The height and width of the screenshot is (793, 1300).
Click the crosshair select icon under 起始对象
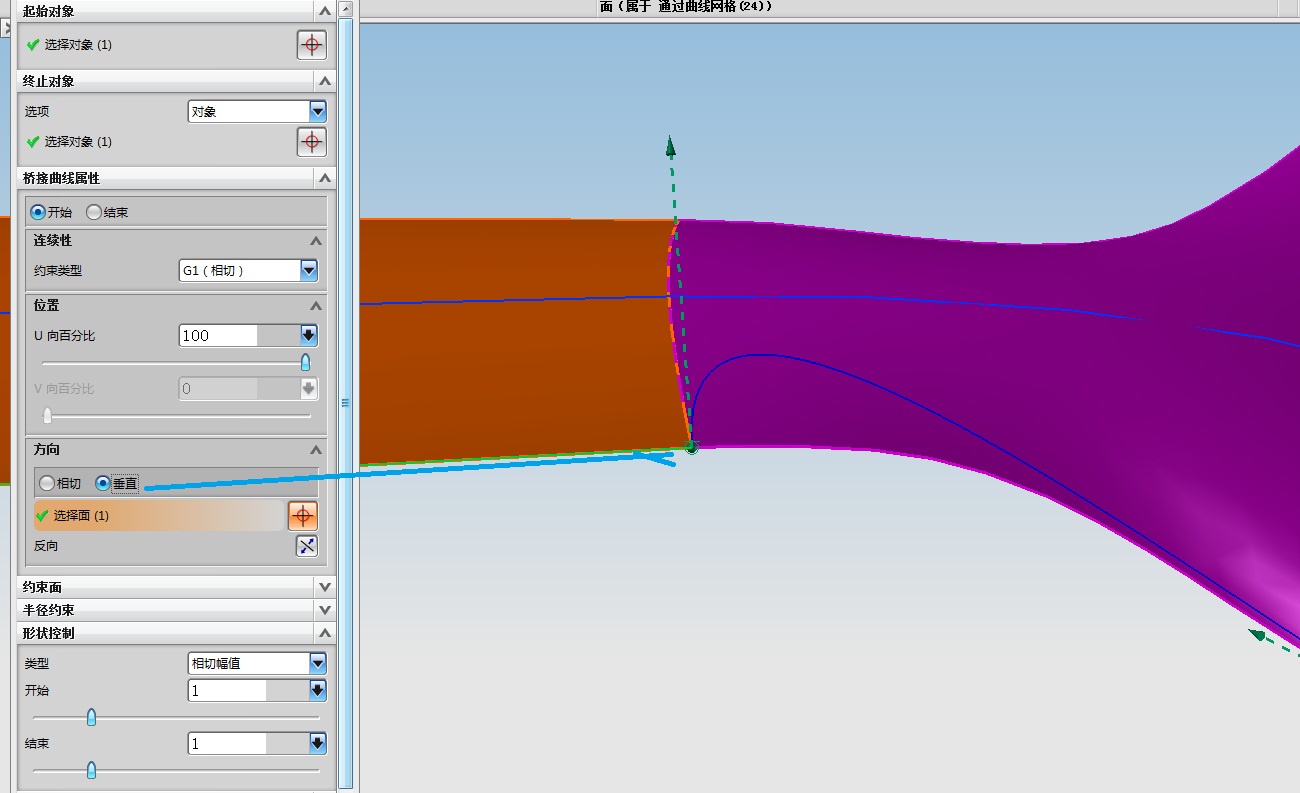pyautogui.click(x=312, y=45)
